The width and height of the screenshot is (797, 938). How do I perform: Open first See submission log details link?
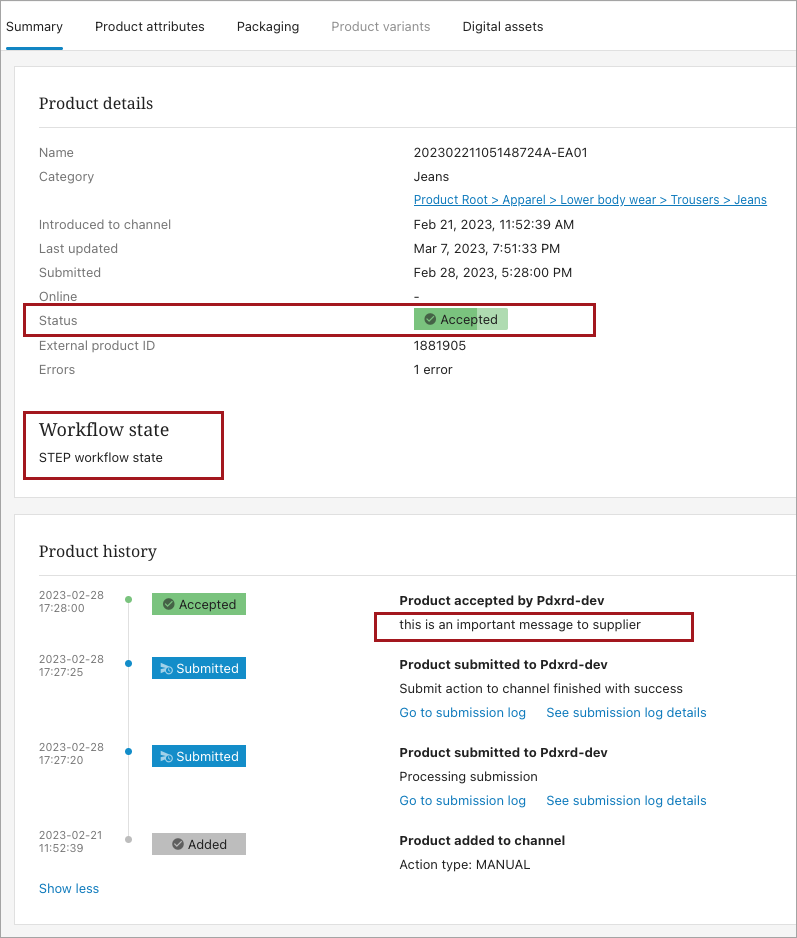(x=626, y=713)
